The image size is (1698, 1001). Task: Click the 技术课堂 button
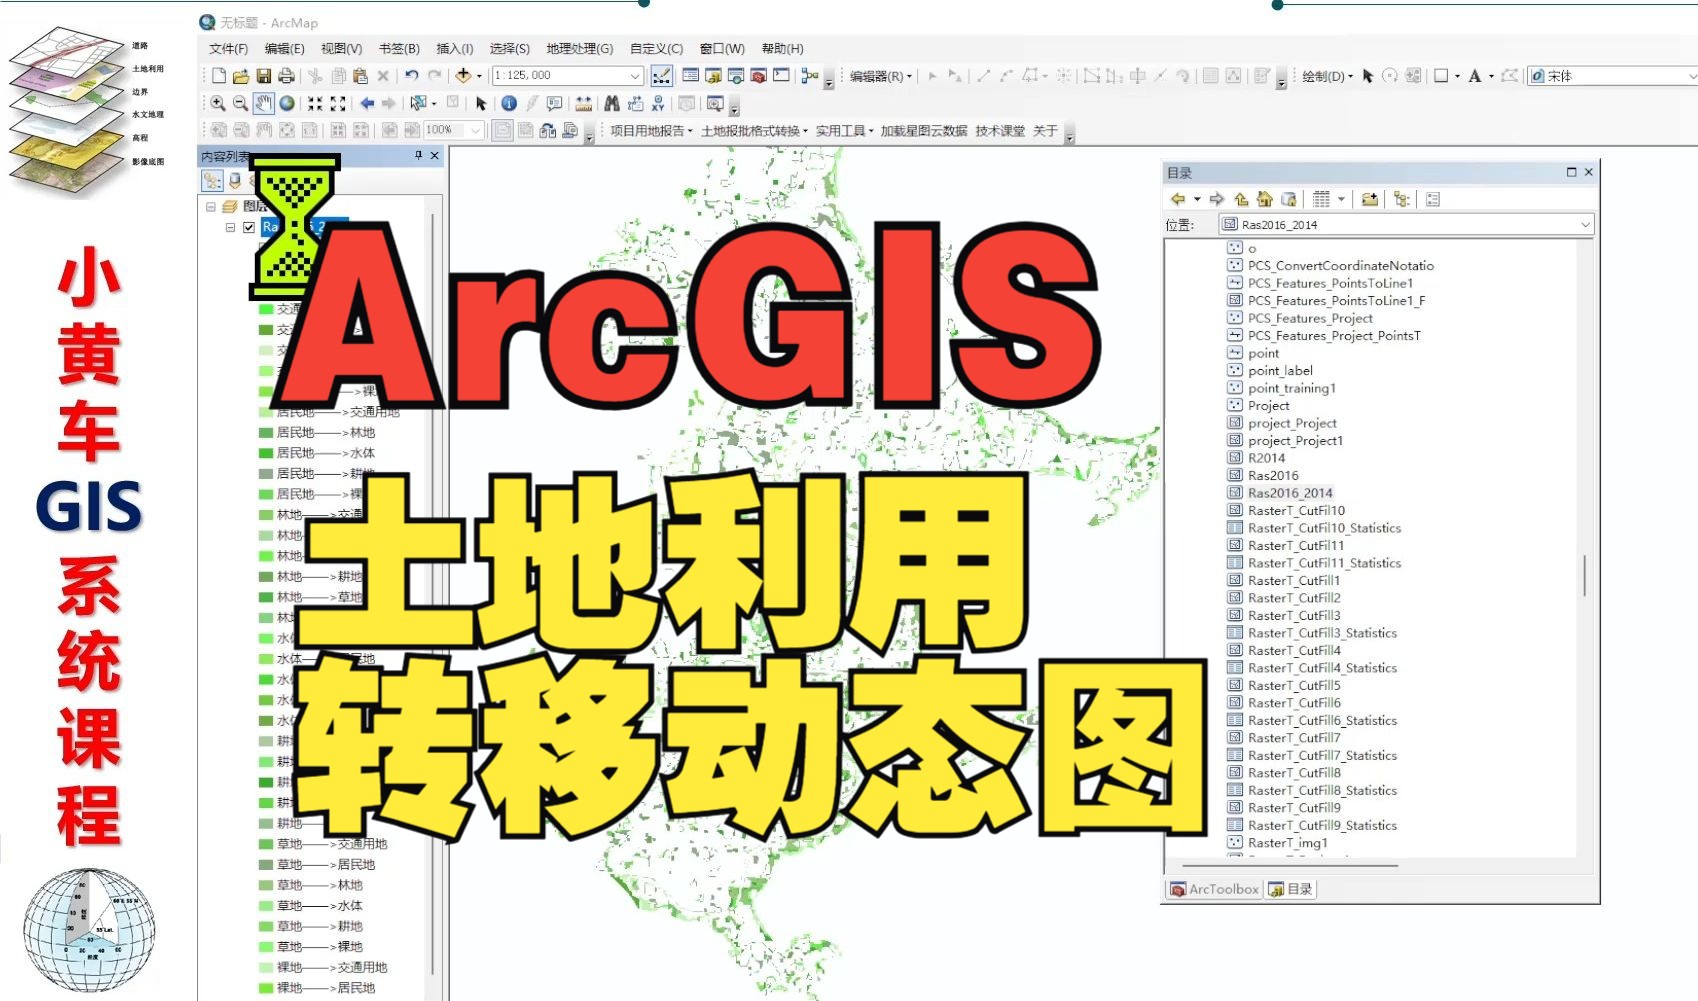click(1000, 131)
